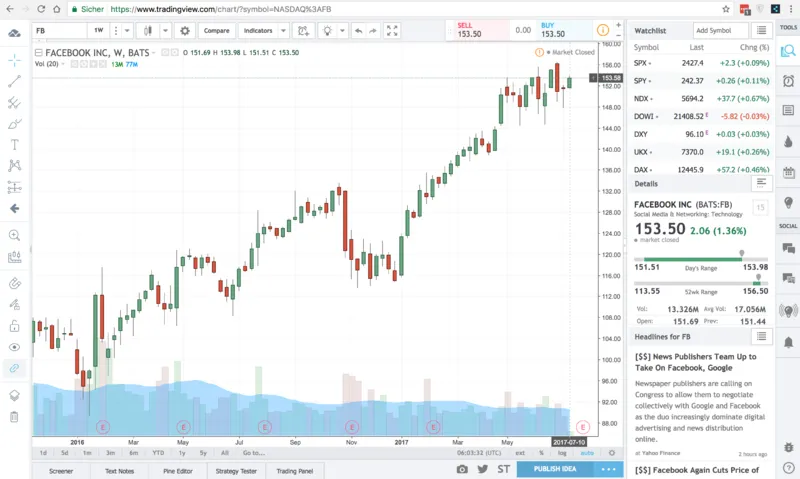Select the text annotation tool
The width and height of the screenshot is (800, 479).
click(x=14, y=145)
